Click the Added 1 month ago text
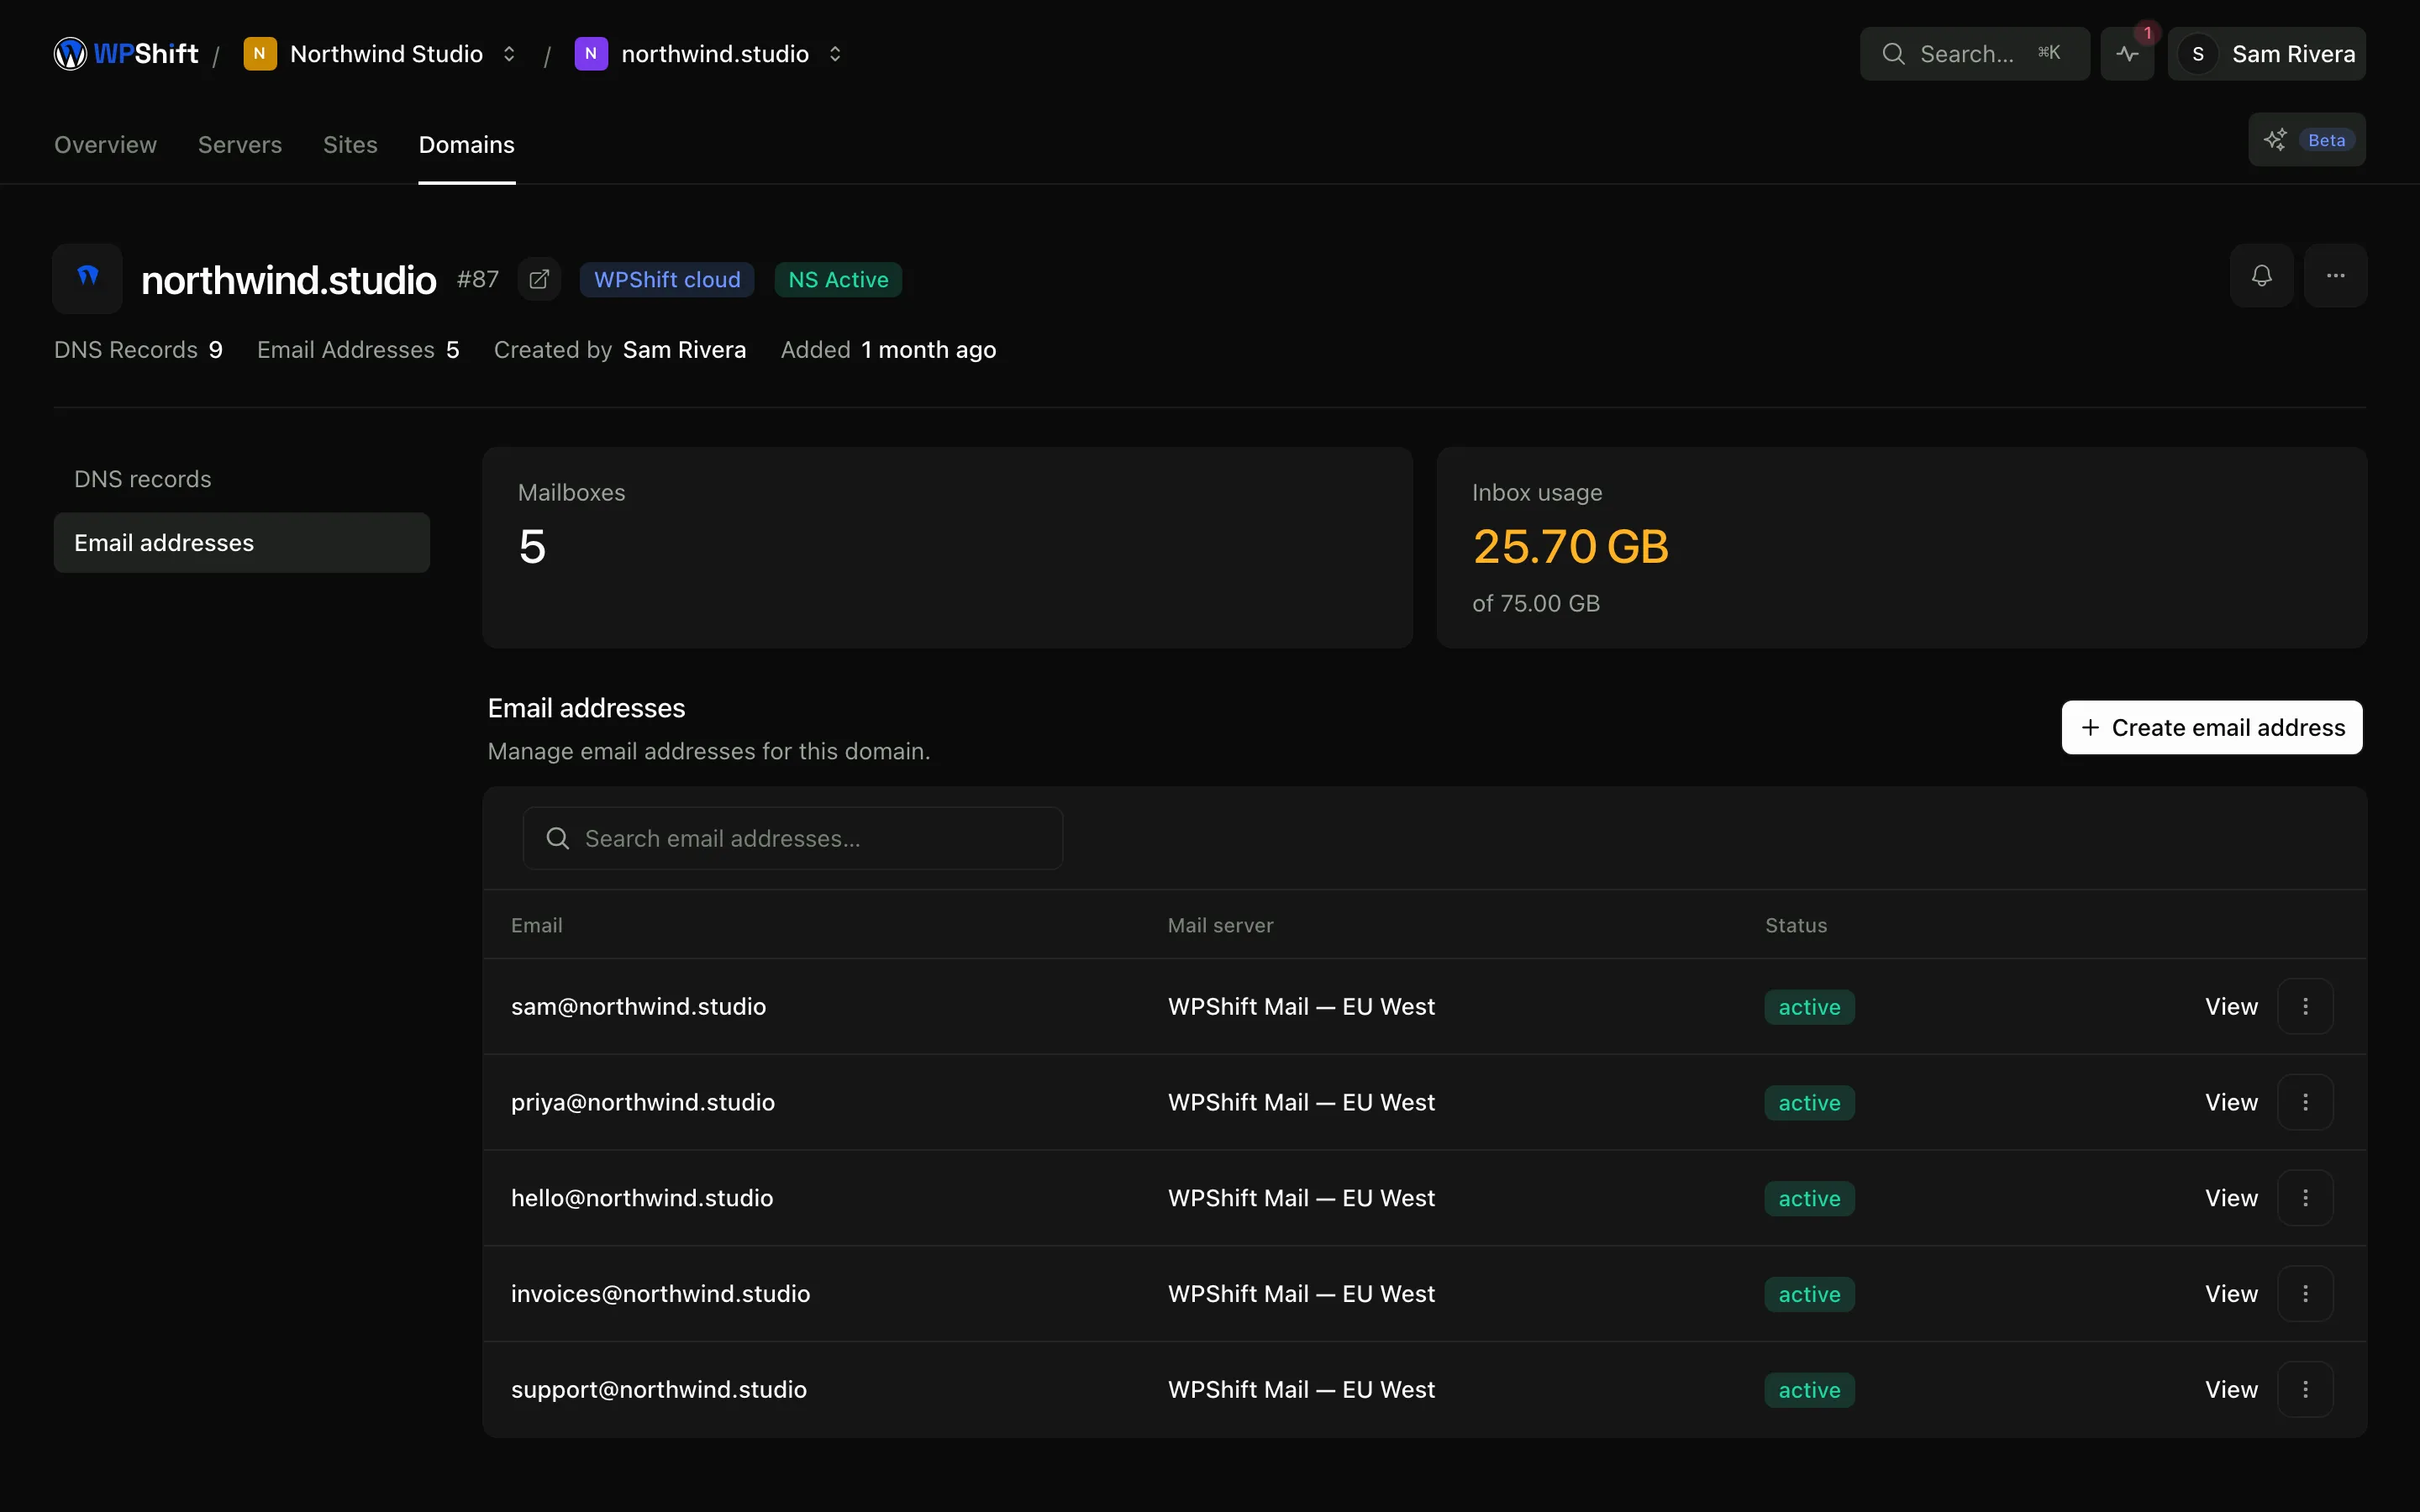 point(889,350)
